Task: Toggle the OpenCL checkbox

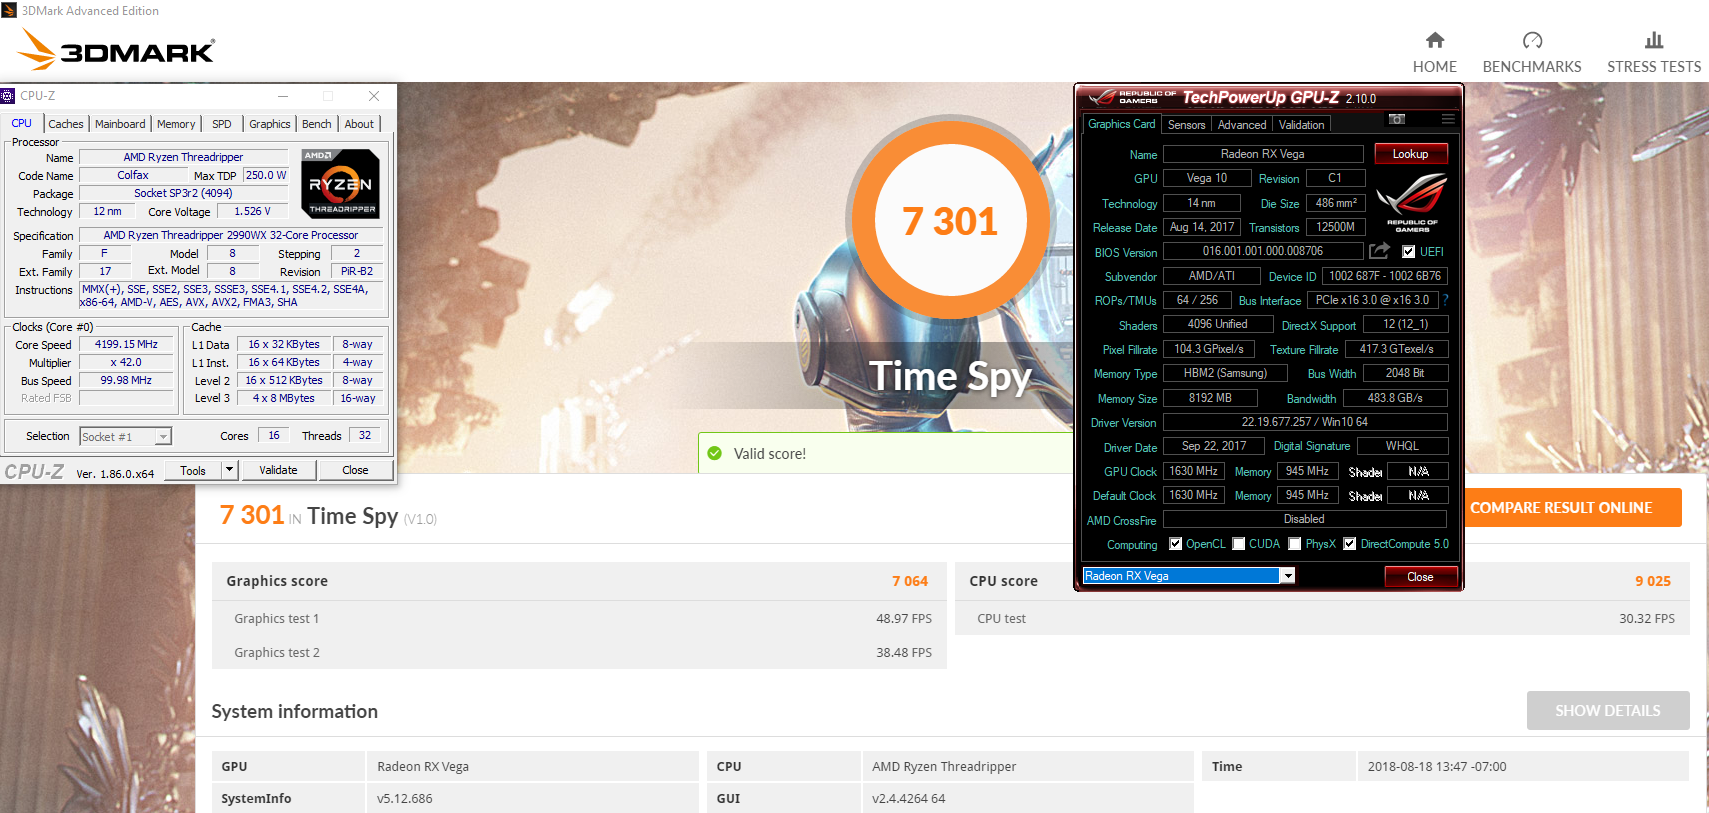Action: pos(1176,544)
